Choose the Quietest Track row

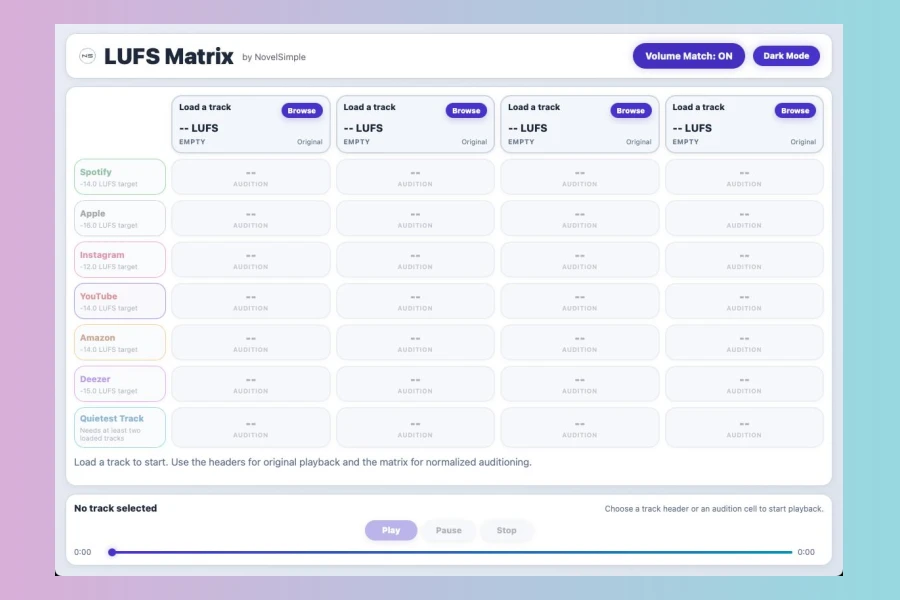(x=120, y=427)
